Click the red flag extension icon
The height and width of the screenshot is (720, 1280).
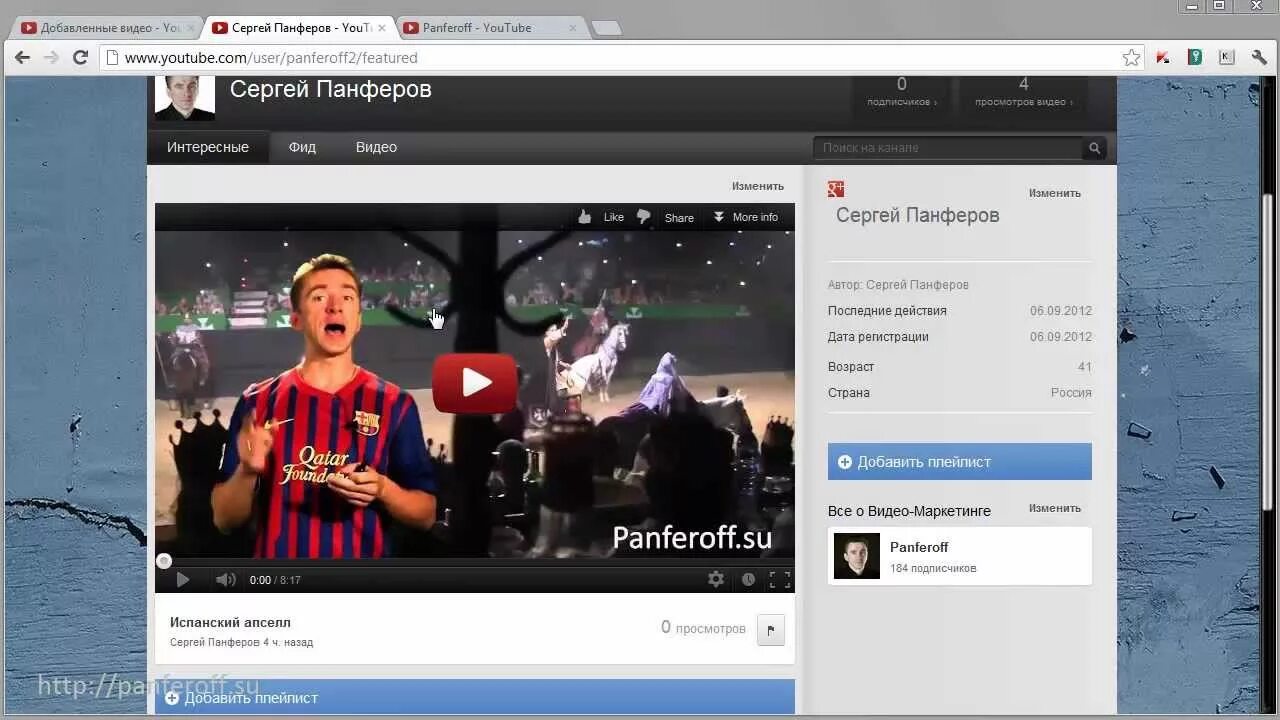[1163, 58]
